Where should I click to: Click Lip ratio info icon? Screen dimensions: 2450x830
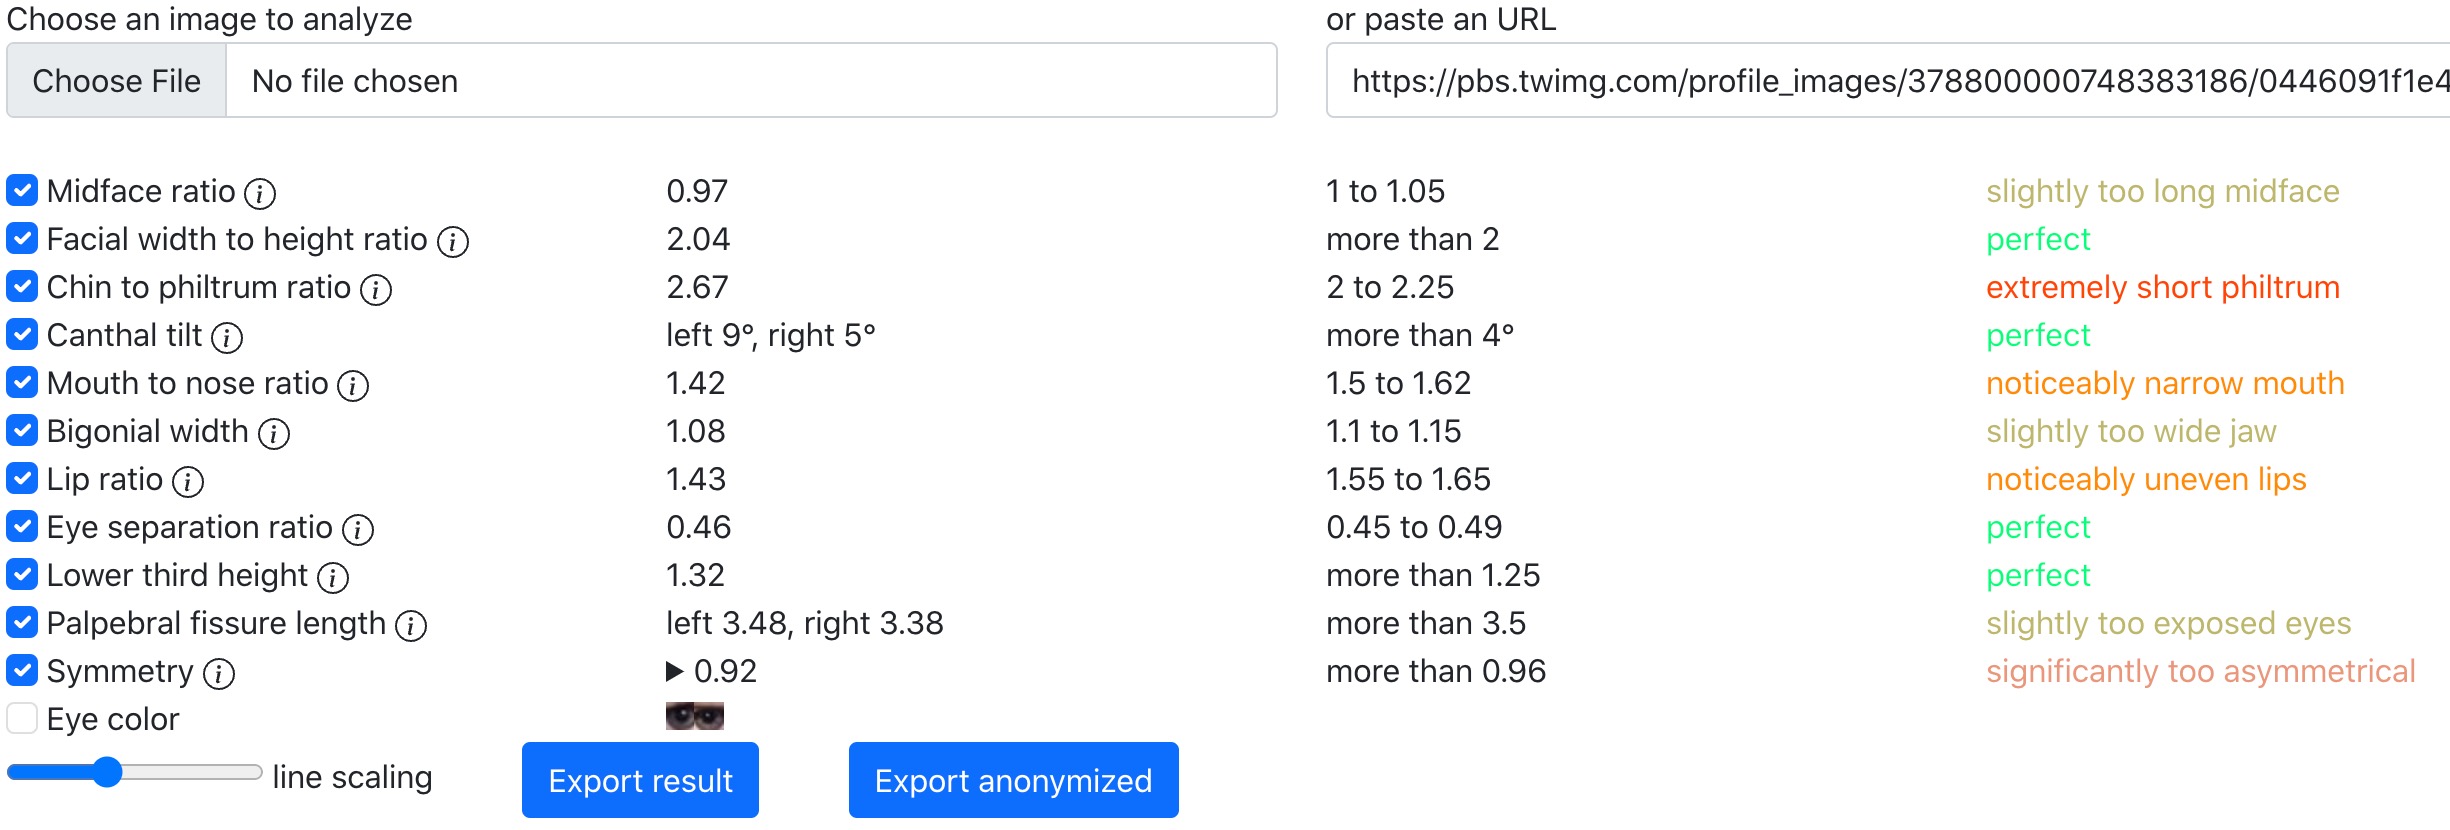pos(188,481)
